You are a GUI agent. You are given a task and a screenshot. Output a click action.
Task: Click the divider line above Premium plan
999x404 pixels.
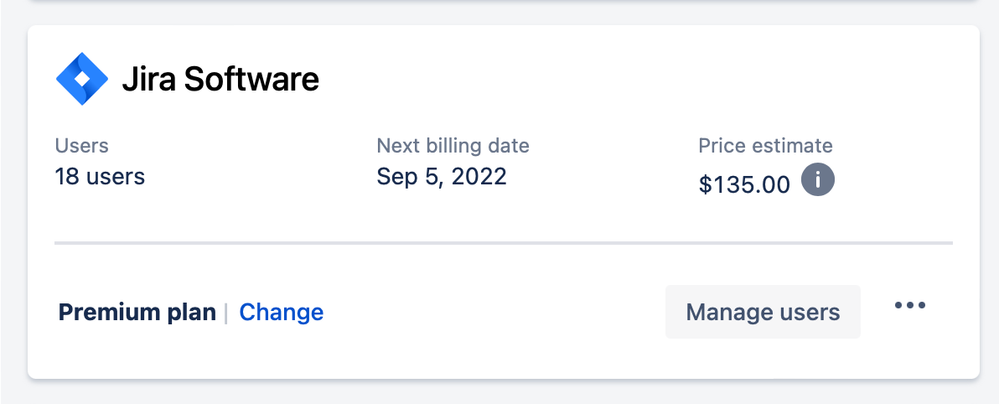pos(503,243)
